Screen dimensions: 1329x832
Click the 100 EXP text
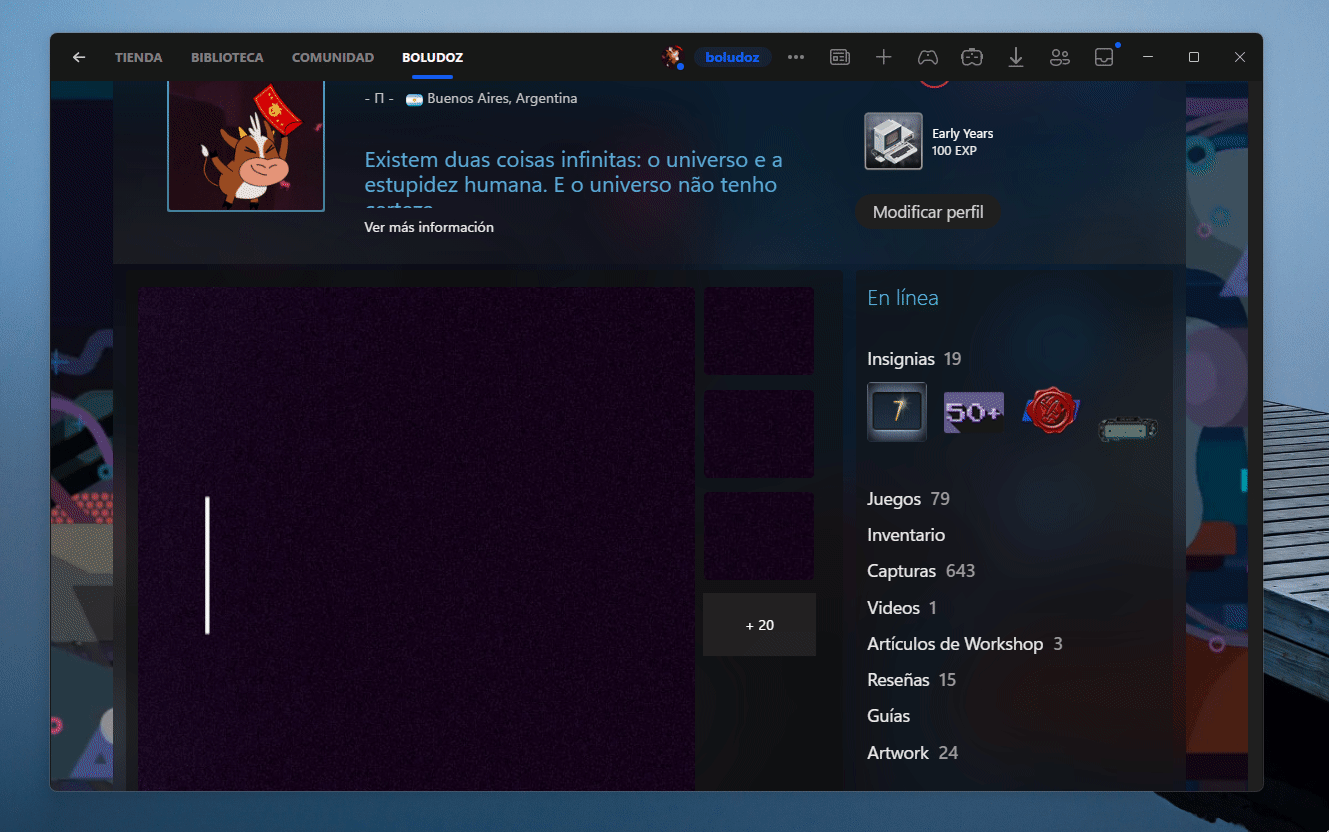coord(954,151)
